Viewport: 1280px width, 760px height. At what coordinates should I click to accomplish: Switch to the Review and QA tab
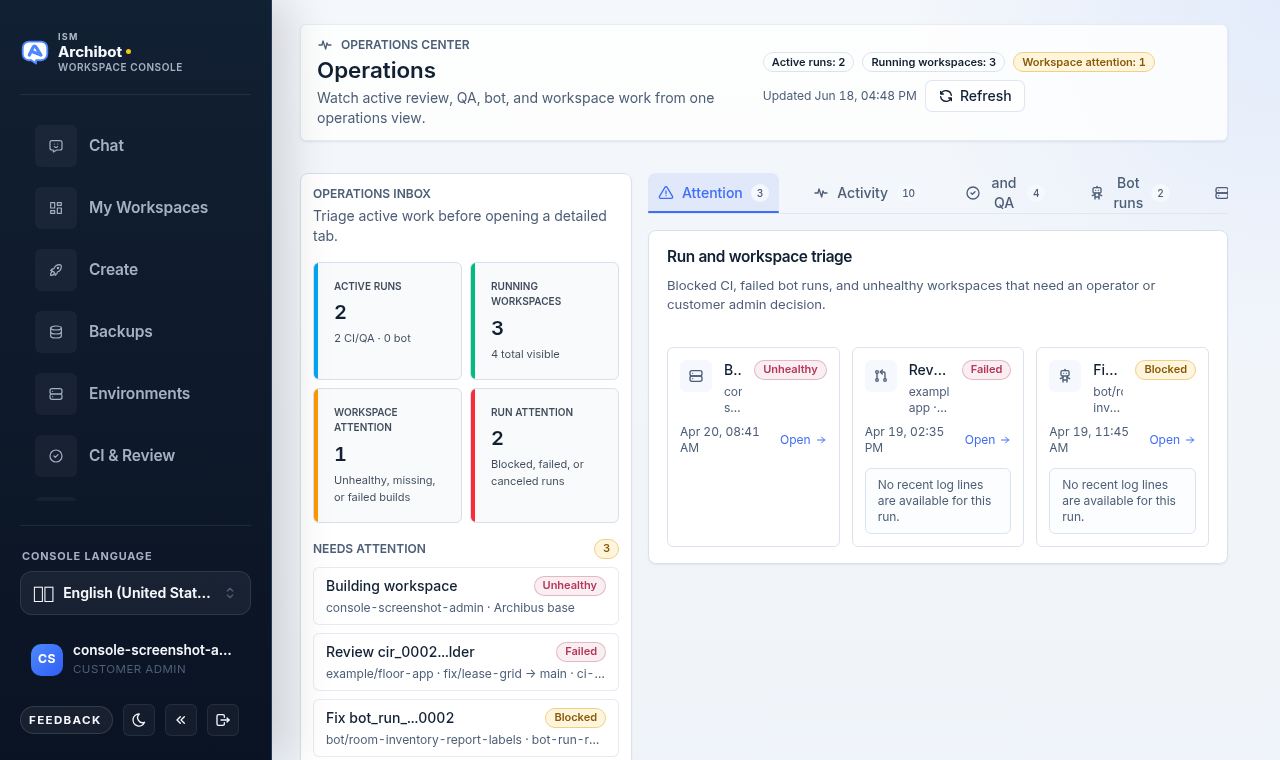[x=1004, y=193]
